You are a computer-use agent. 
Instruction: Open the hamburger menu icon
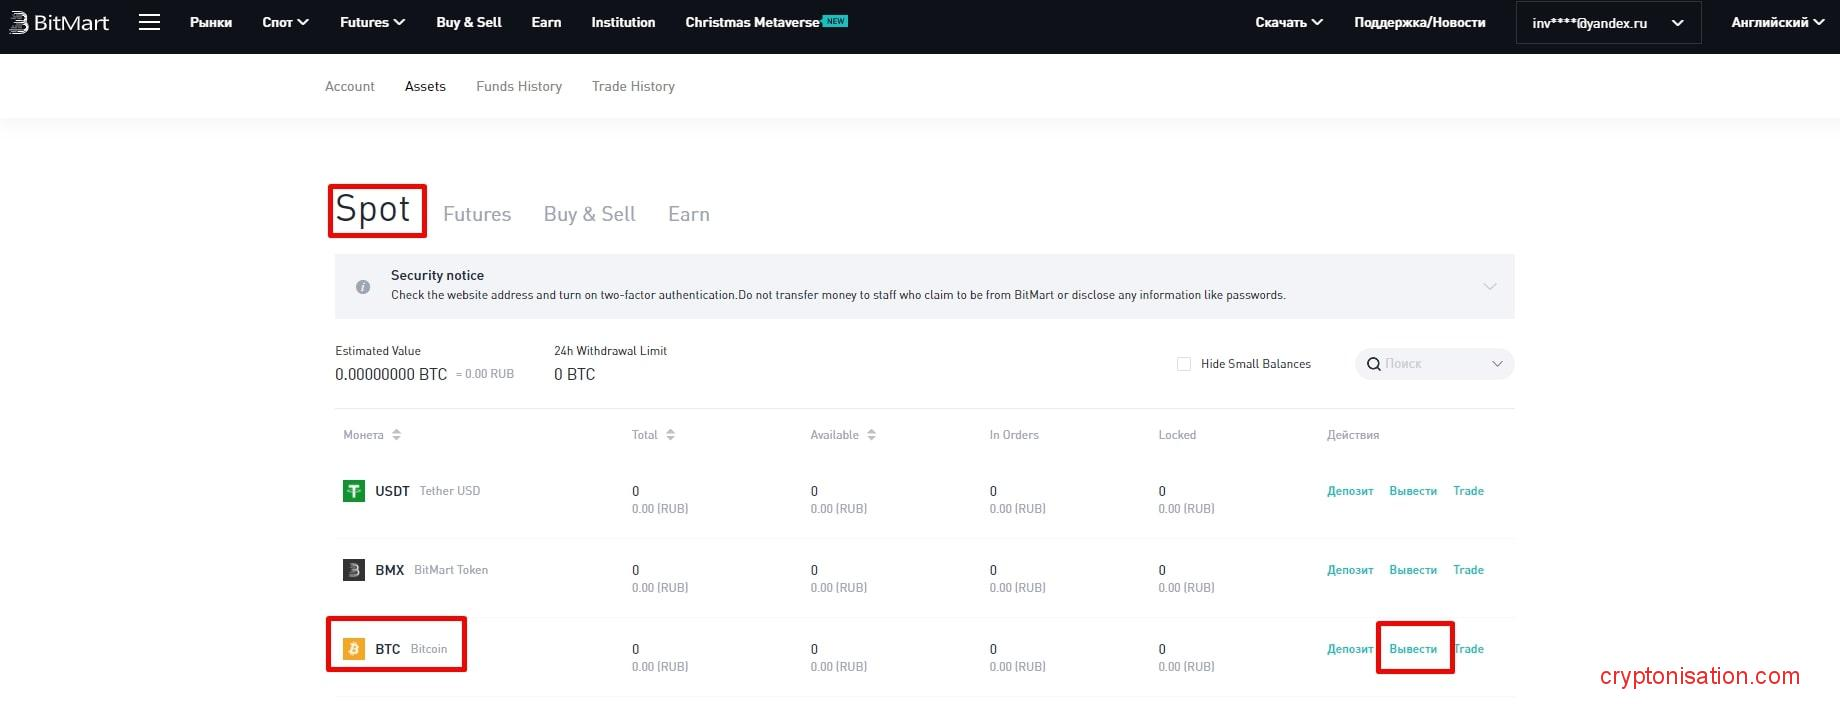149,22
